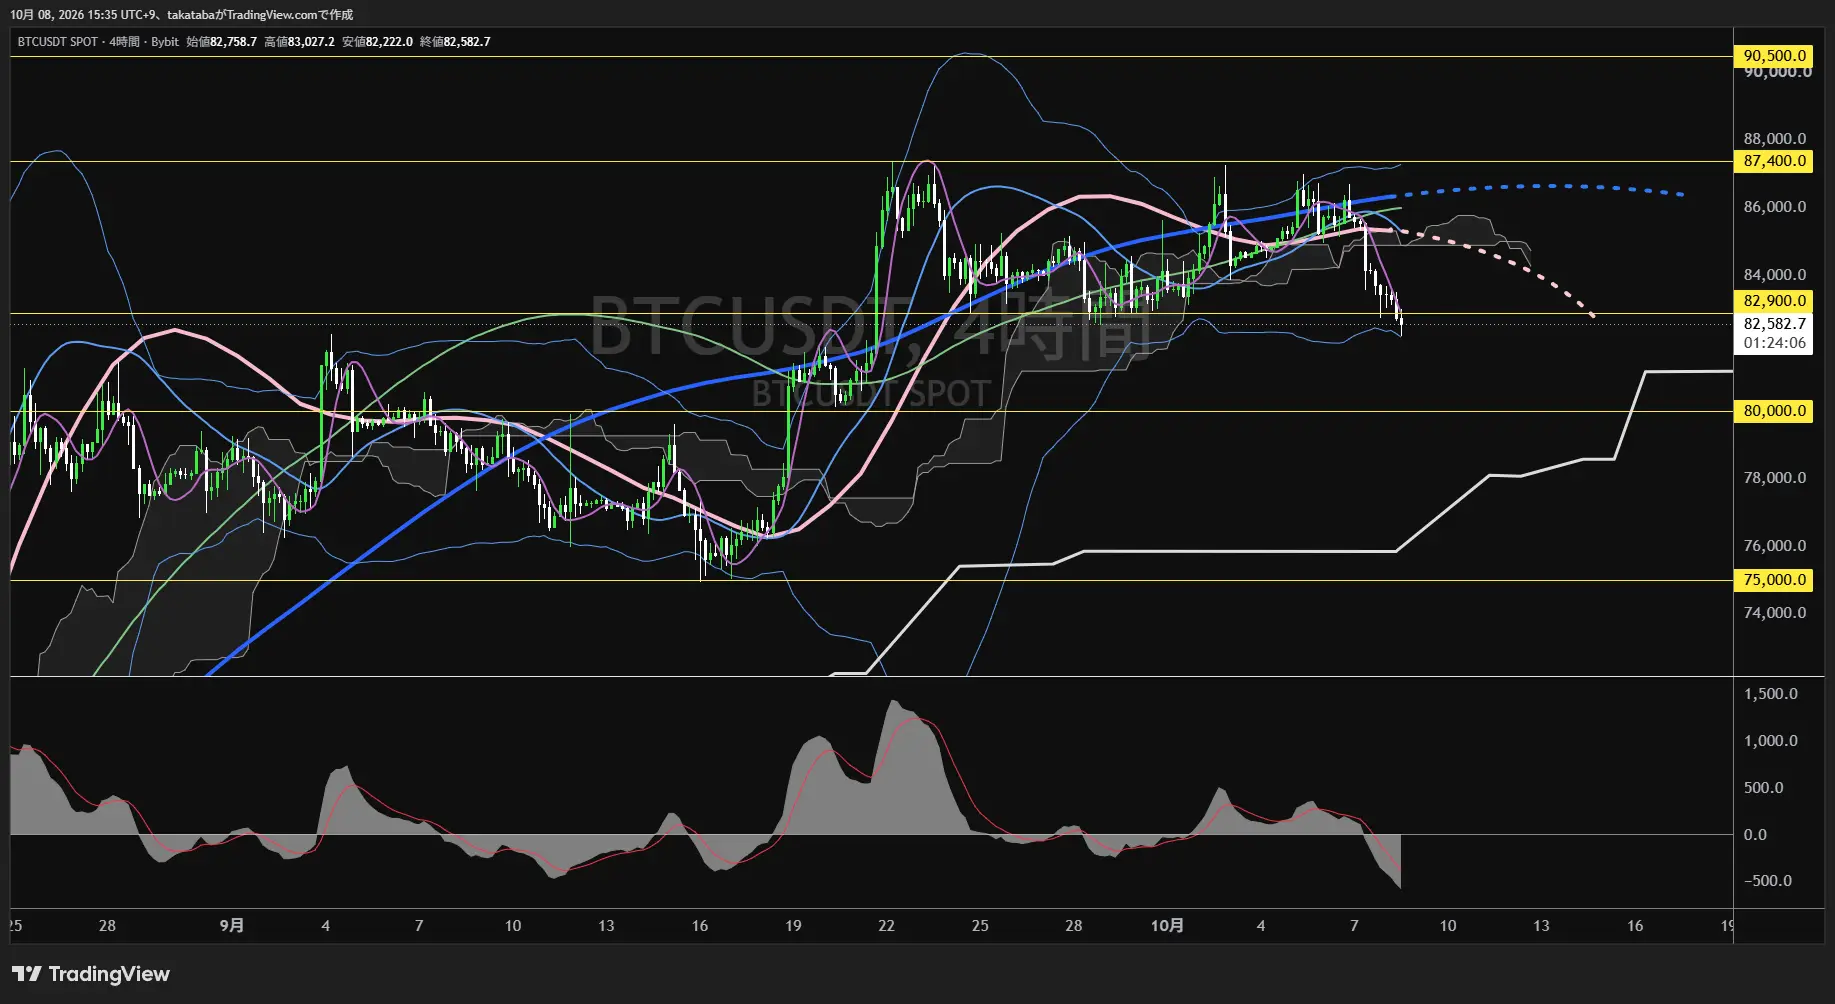The image size is (1835, 1004).
Task: Click the 0.0 indicator axis label
Action: (x=1755, y=835)
